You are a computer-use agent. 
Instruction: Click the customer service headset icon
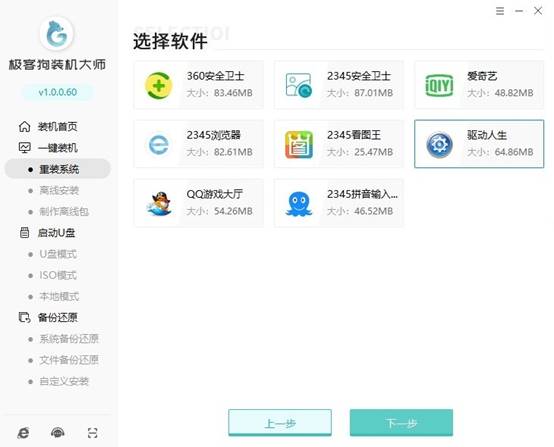pos(58,433)
